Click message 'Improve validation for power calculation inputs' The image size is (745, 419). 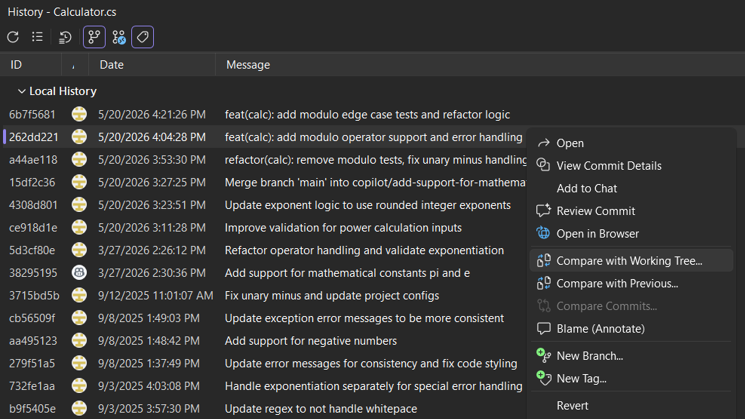coord(344,228)
